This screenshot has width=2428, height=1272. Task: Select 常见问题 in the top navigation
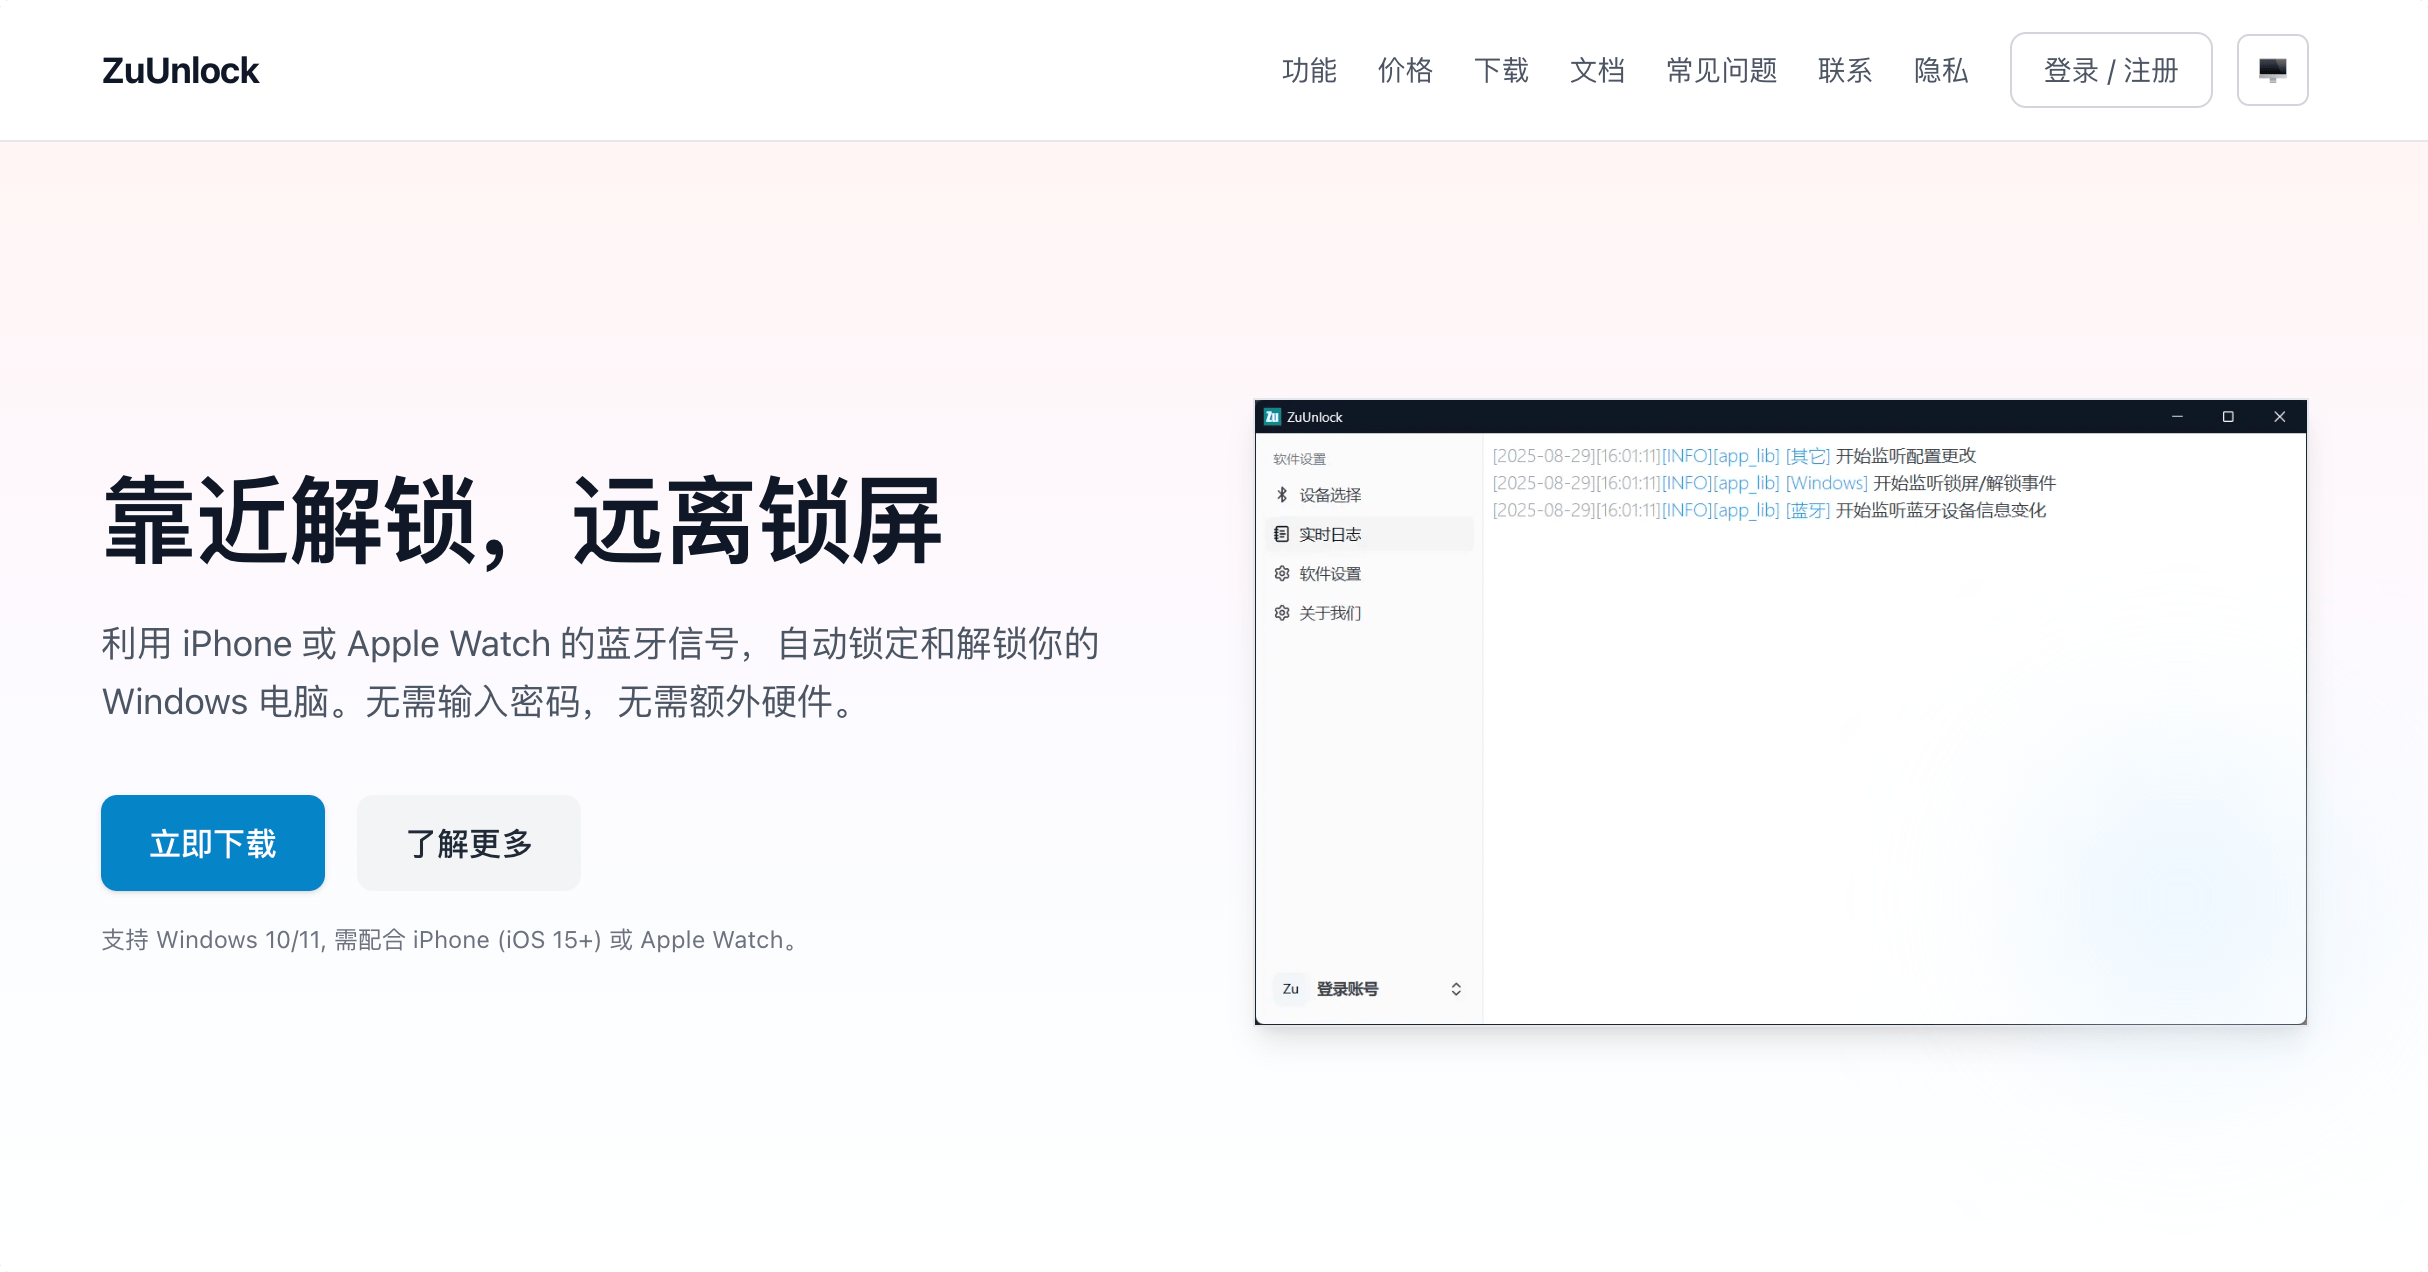click(x=1720, y=70)
